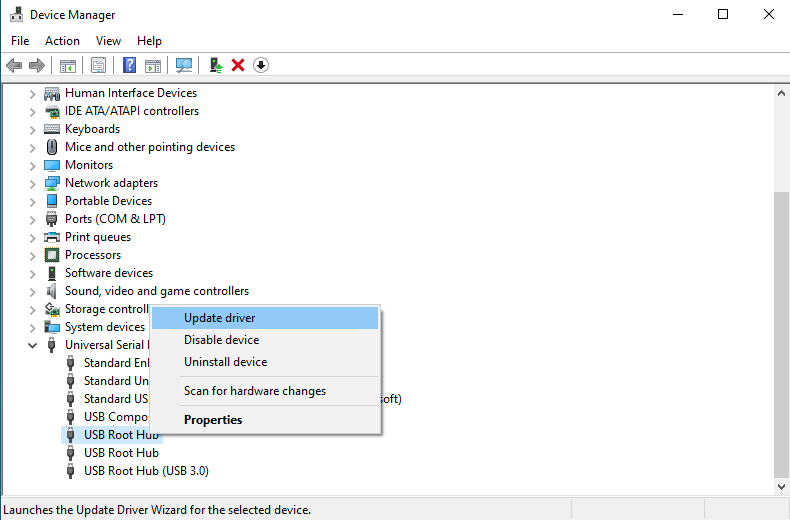
Task: Expand the Network adapters category
Action: point(33,183)
